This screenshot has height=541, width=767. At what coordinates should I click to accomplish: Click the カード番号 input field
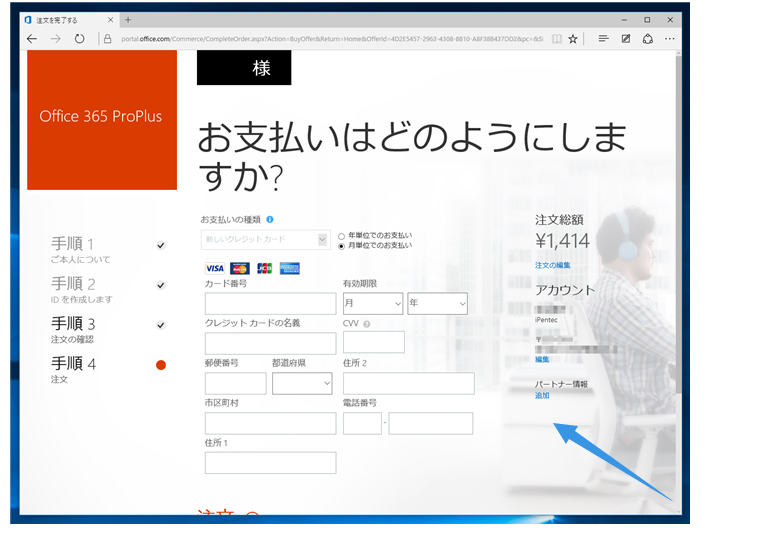(271, 304)
